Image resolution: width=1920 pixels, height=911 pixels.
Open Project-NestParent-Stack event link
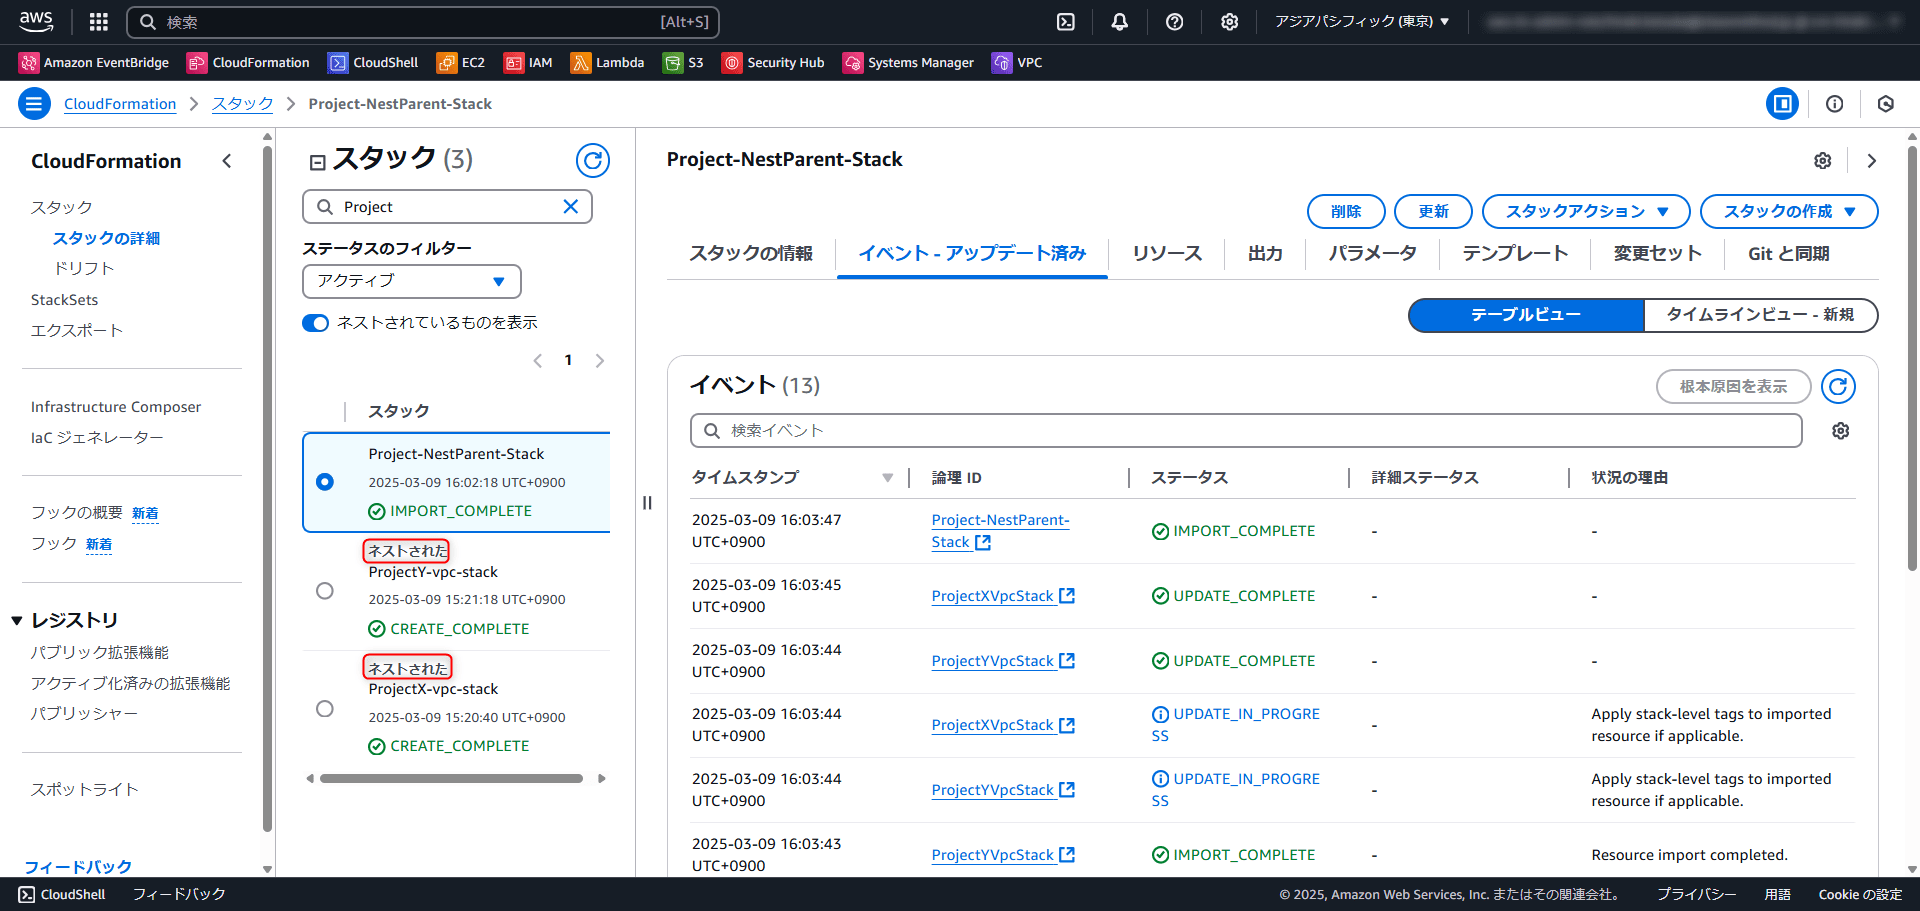(1000, 531)
